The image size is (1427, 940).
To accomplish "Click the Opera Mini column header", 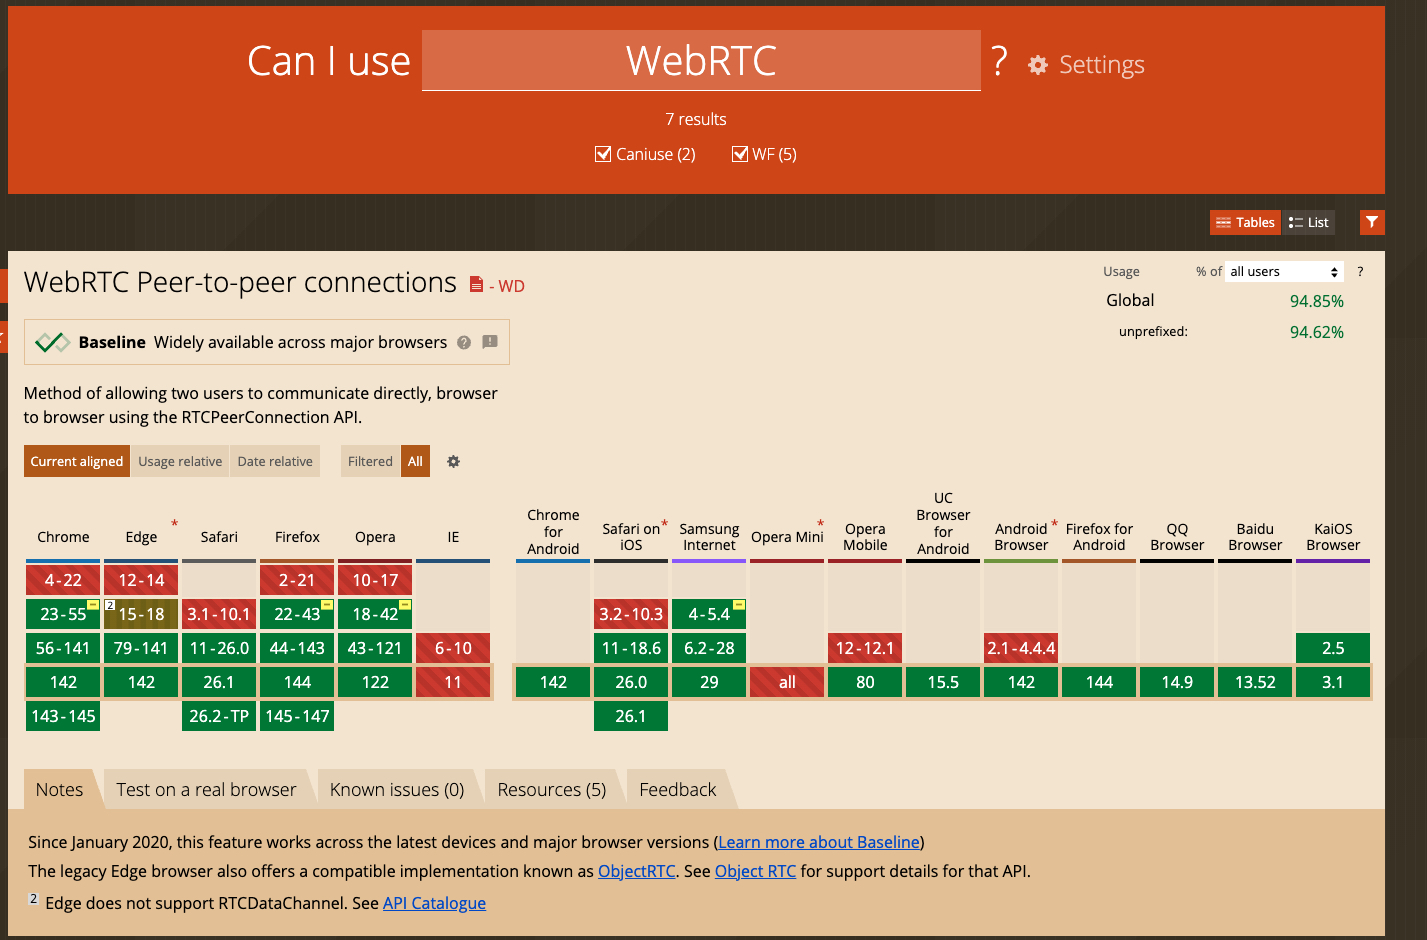I will click(787, 537).
